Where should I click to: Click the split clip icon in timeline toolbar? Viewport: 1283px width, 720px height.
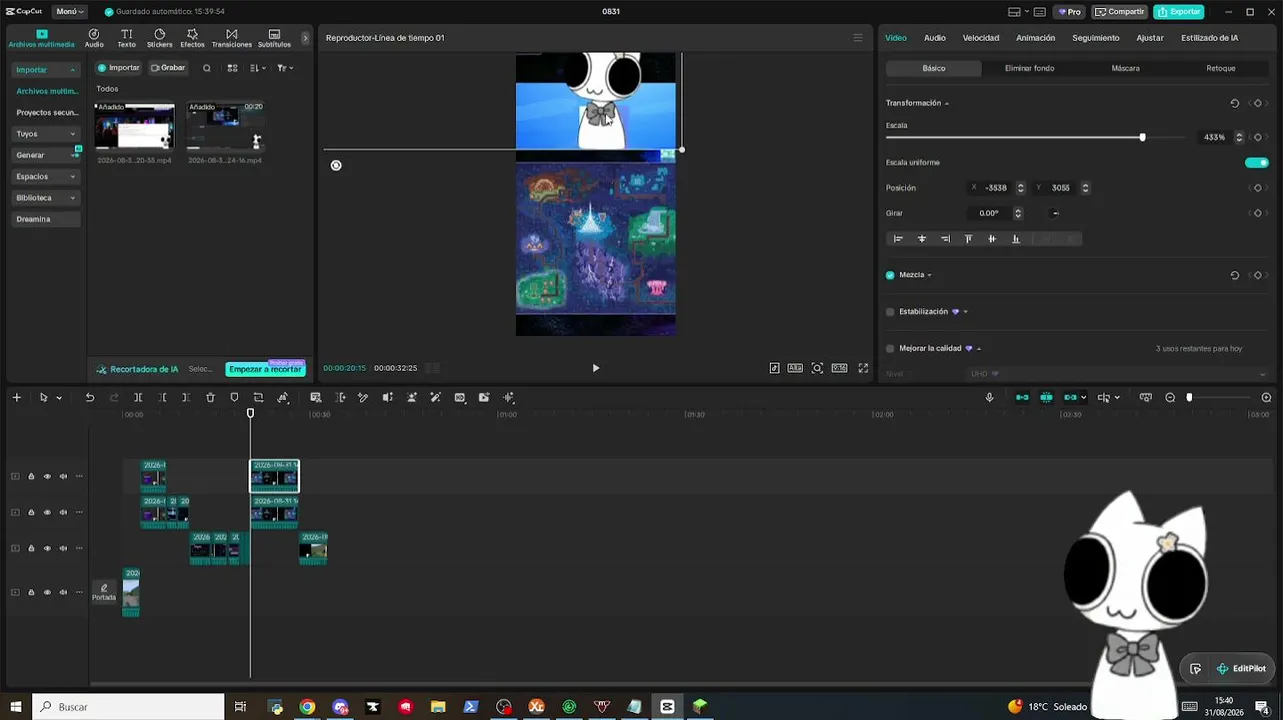[138, 398]
